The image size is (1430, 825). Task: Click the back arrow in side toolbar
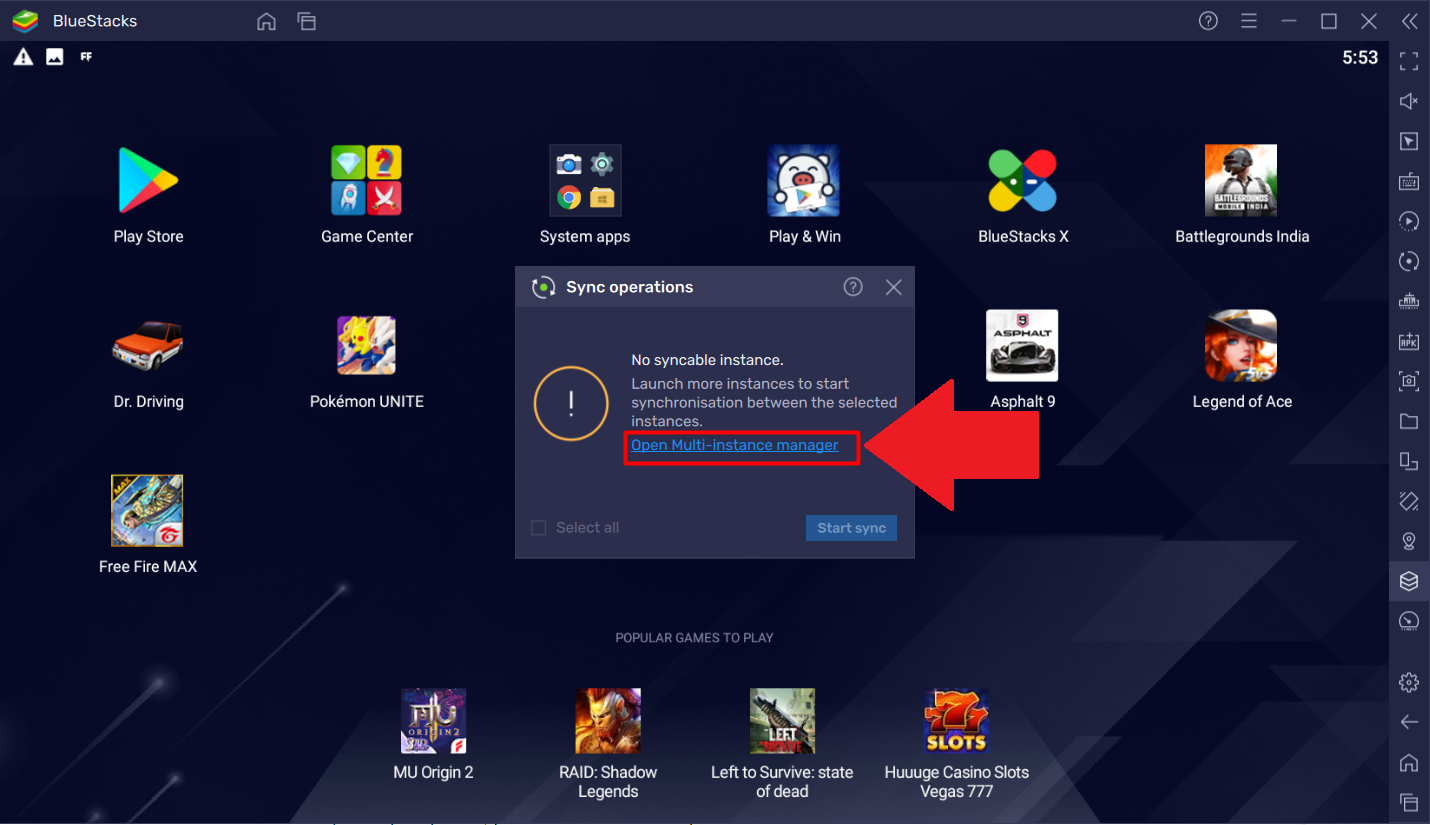click(1409, 722)
